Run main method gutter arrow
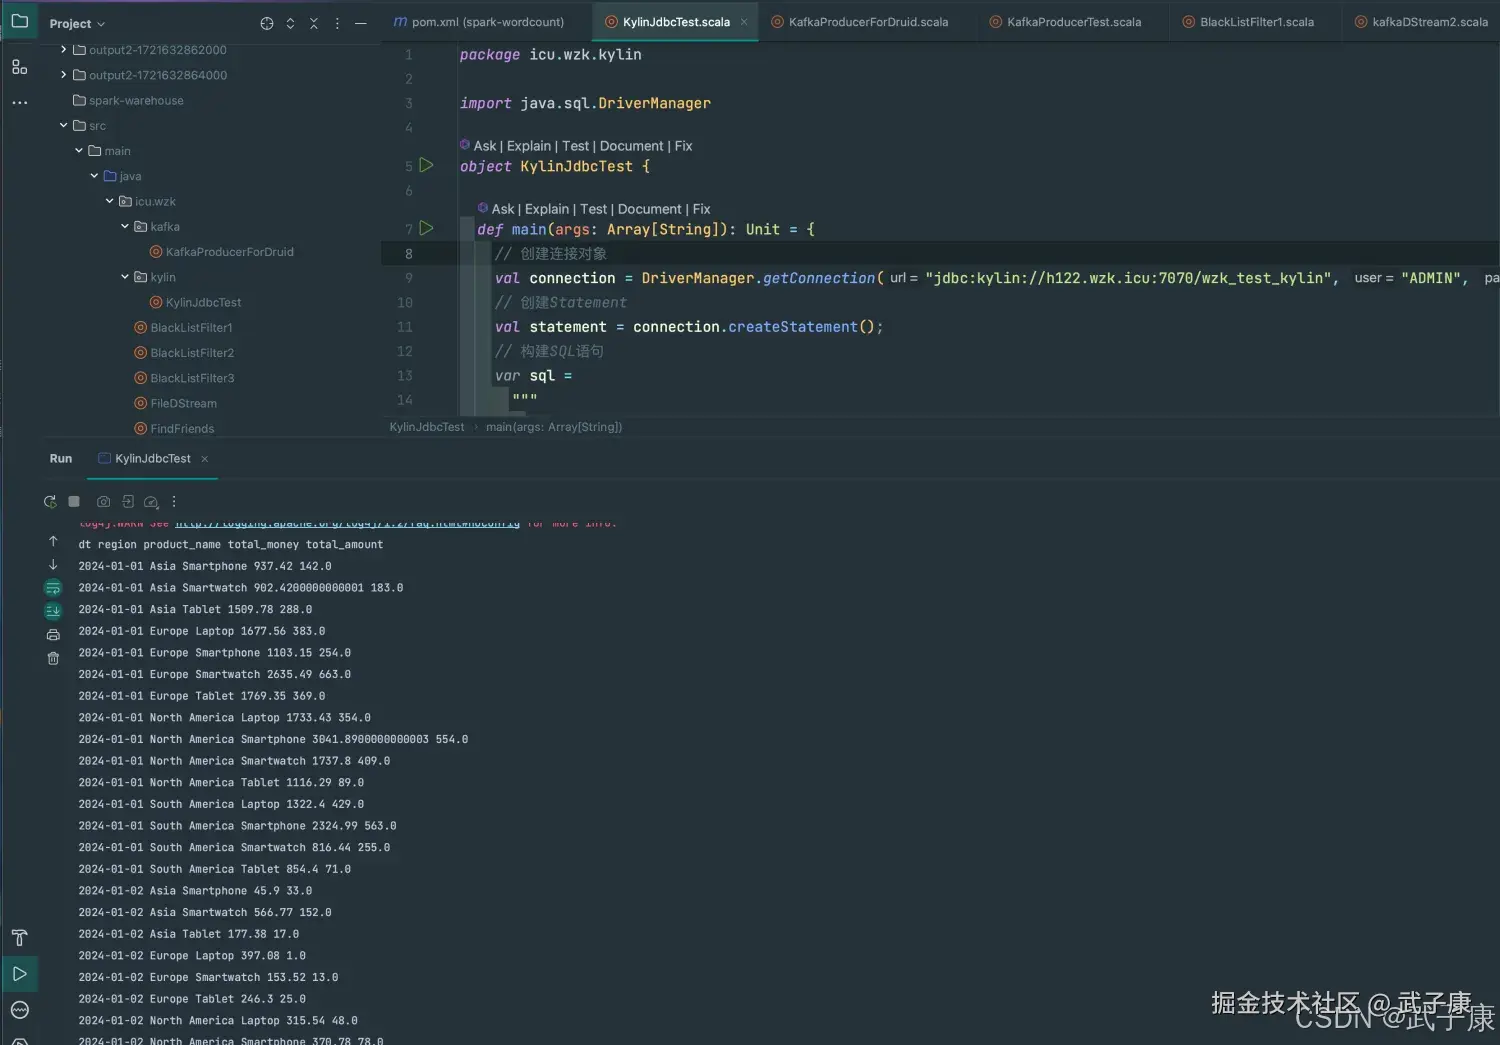 tap(426, 228)
